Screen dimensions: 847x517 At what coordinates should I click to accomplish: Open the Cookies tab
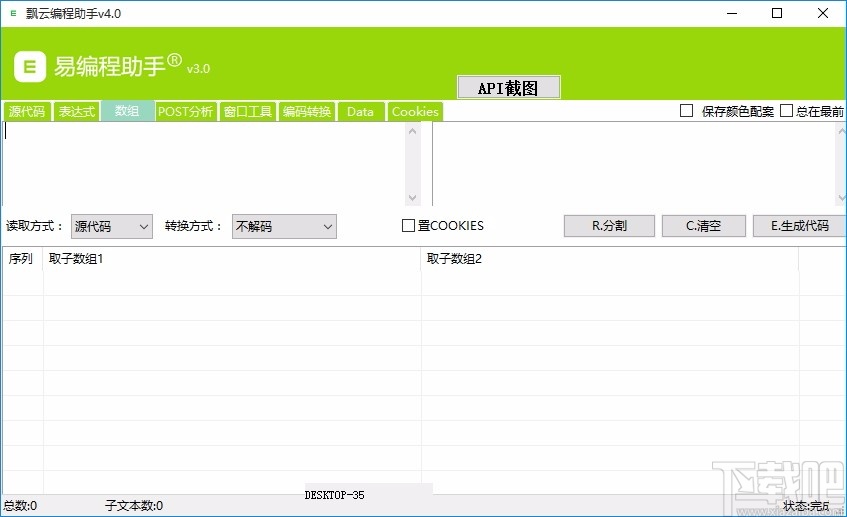[415, 112]
